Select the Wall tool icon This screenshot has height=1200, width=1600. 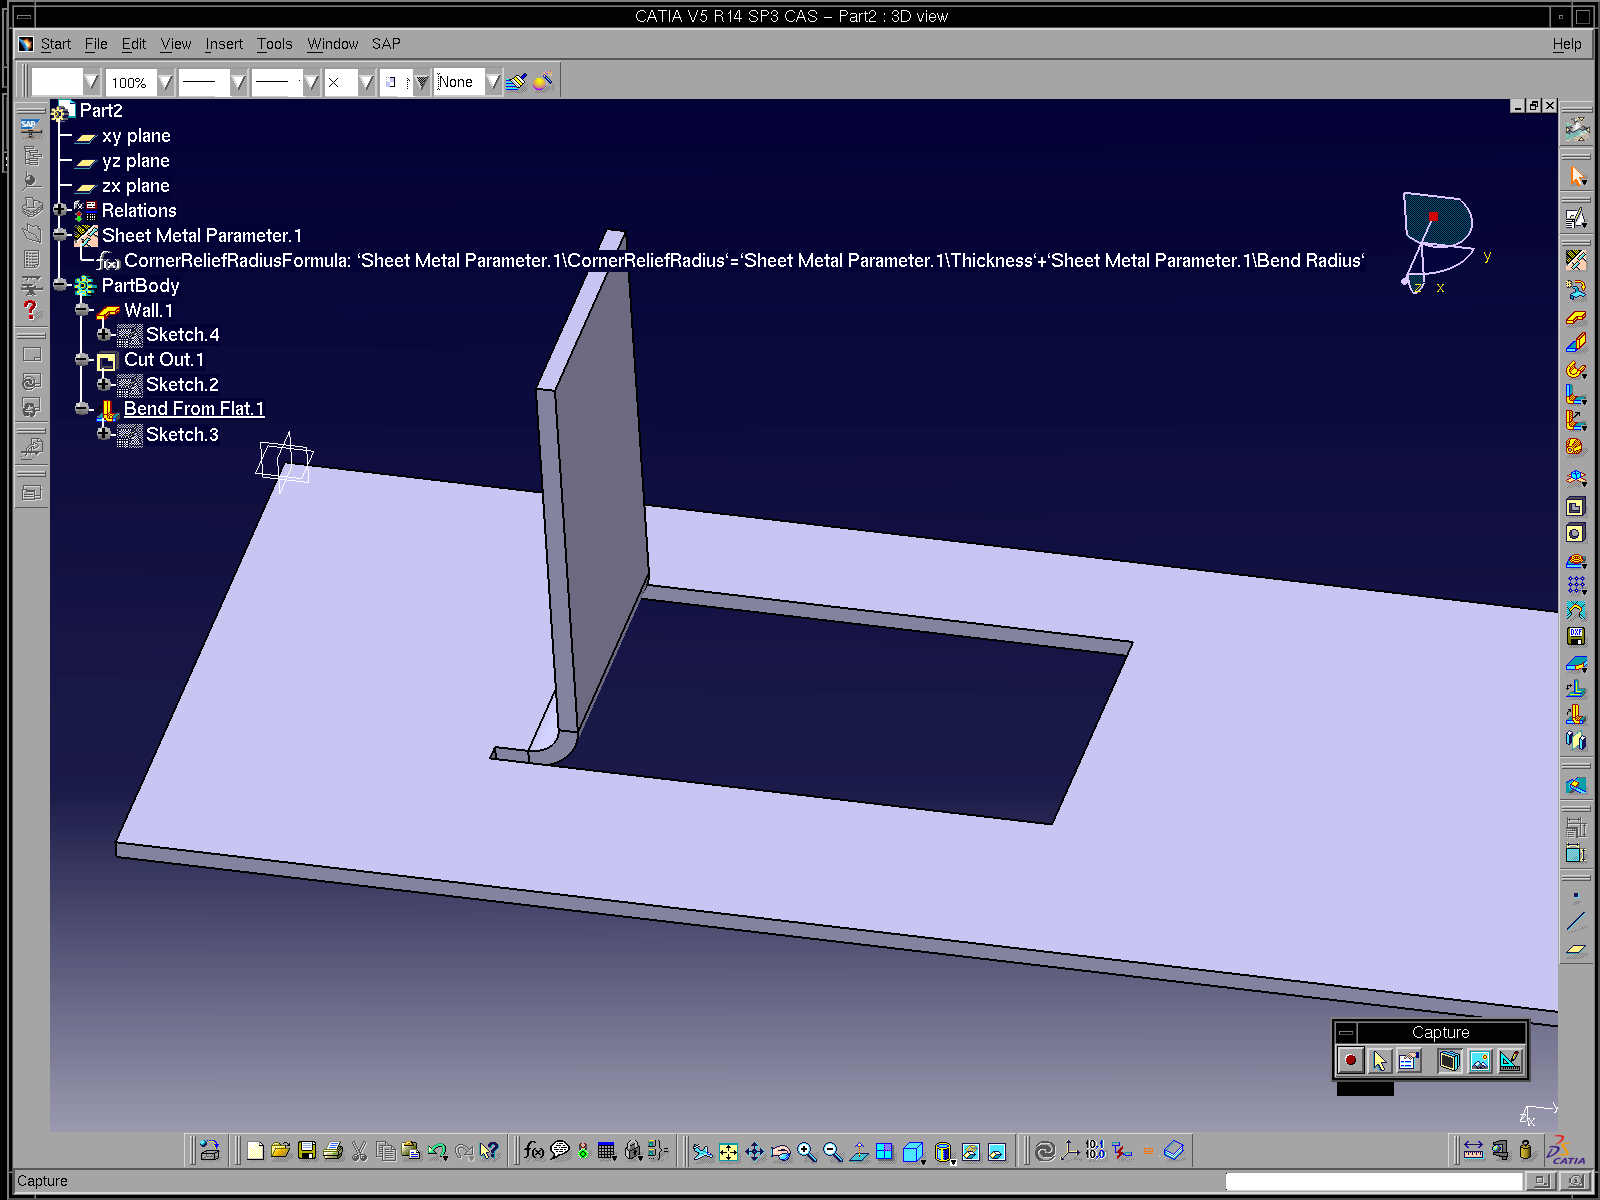tap(1576, 318)
